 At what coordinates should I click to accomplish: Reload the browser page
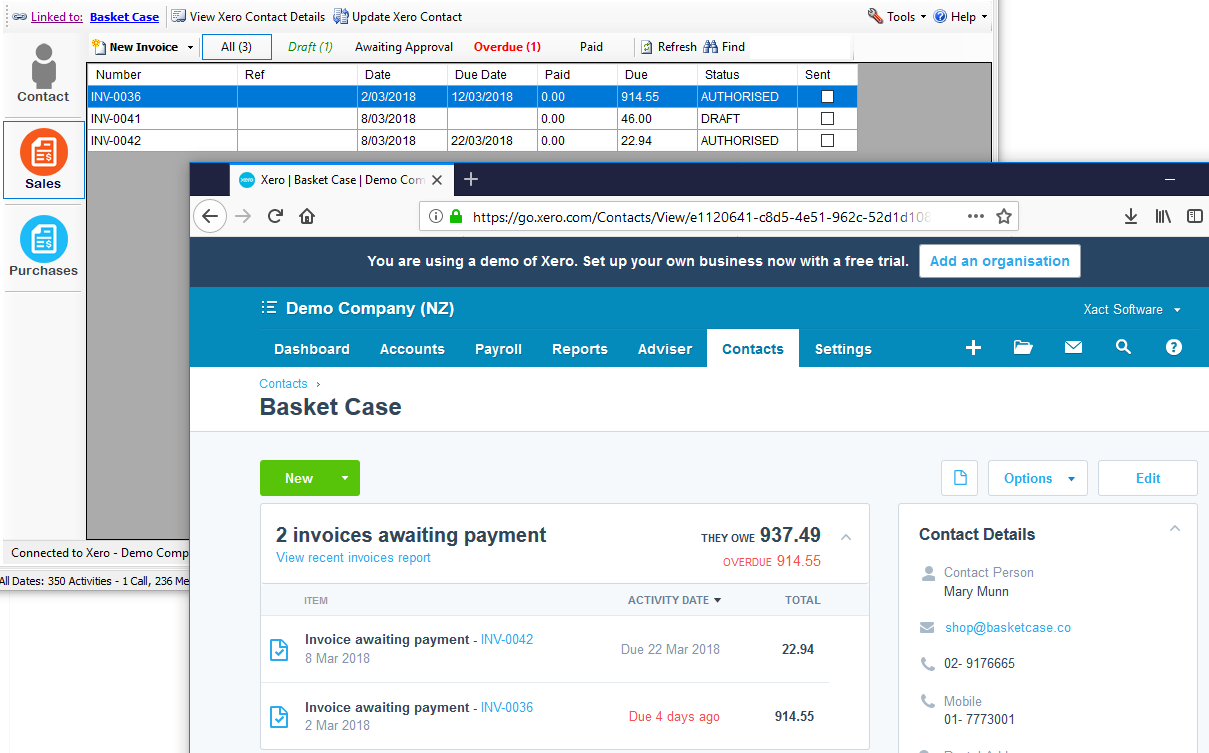point(276,216)
